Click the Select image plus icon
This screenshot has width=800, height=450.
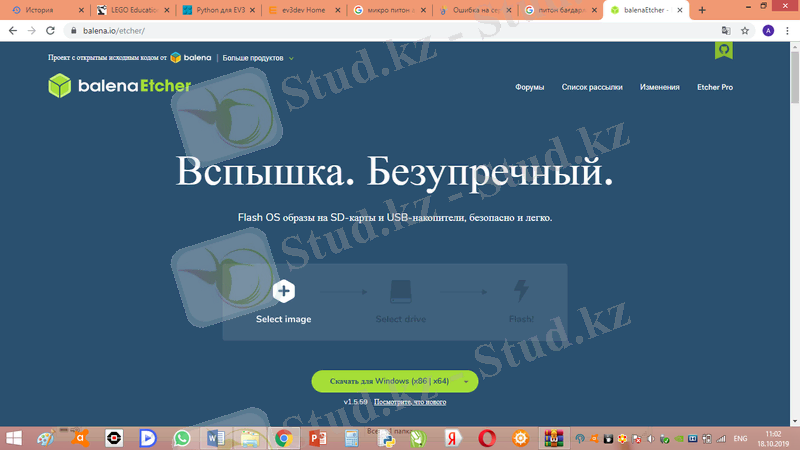click(x=284, y=292)
